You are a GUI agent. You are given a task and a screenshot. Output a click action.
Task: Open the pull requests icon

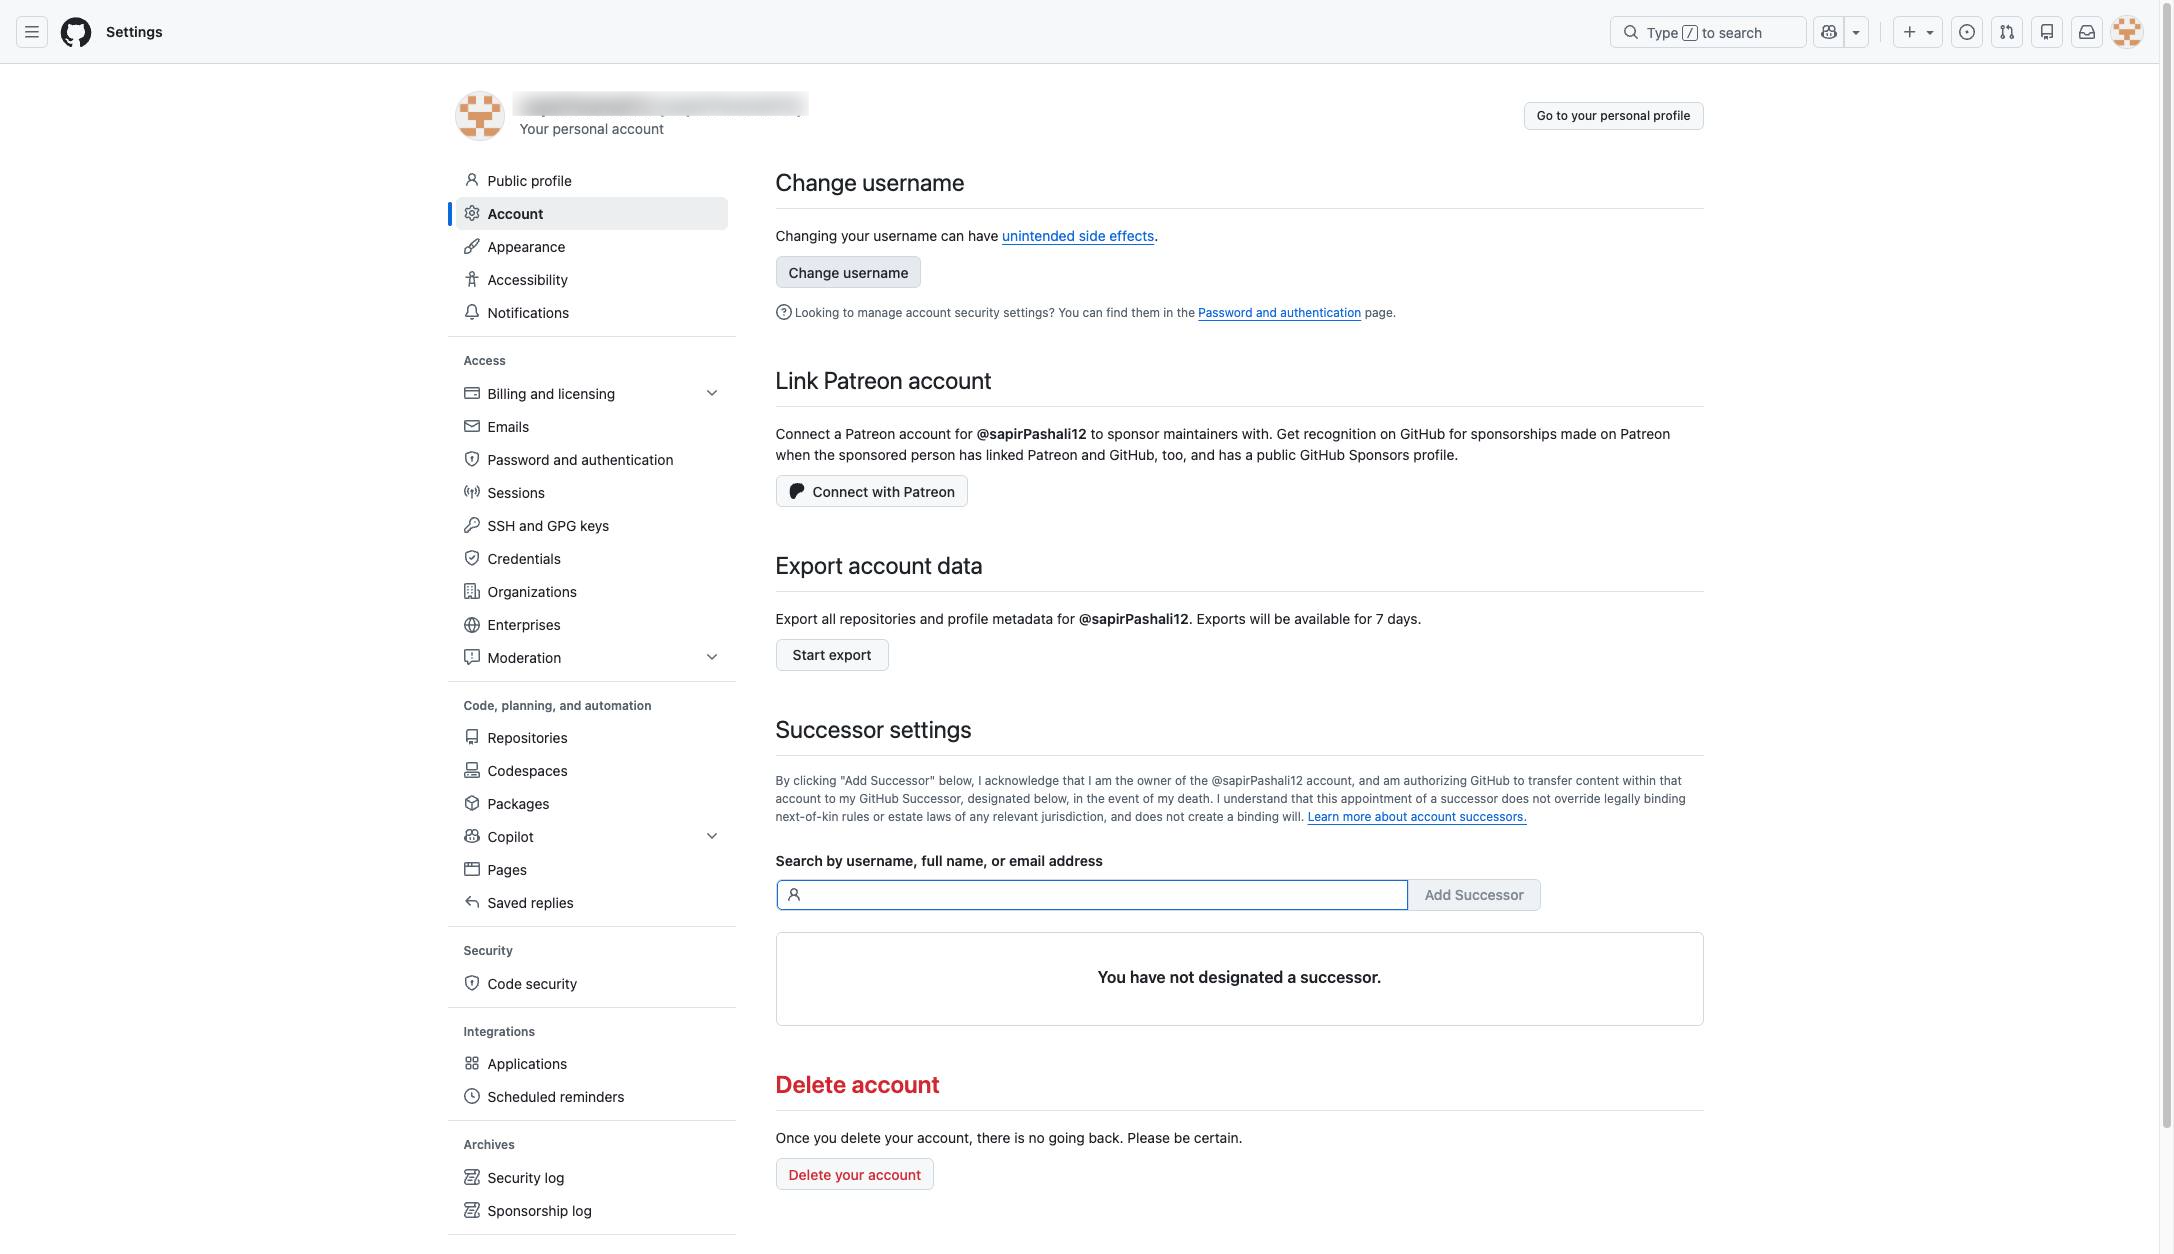click(2007, 32)
